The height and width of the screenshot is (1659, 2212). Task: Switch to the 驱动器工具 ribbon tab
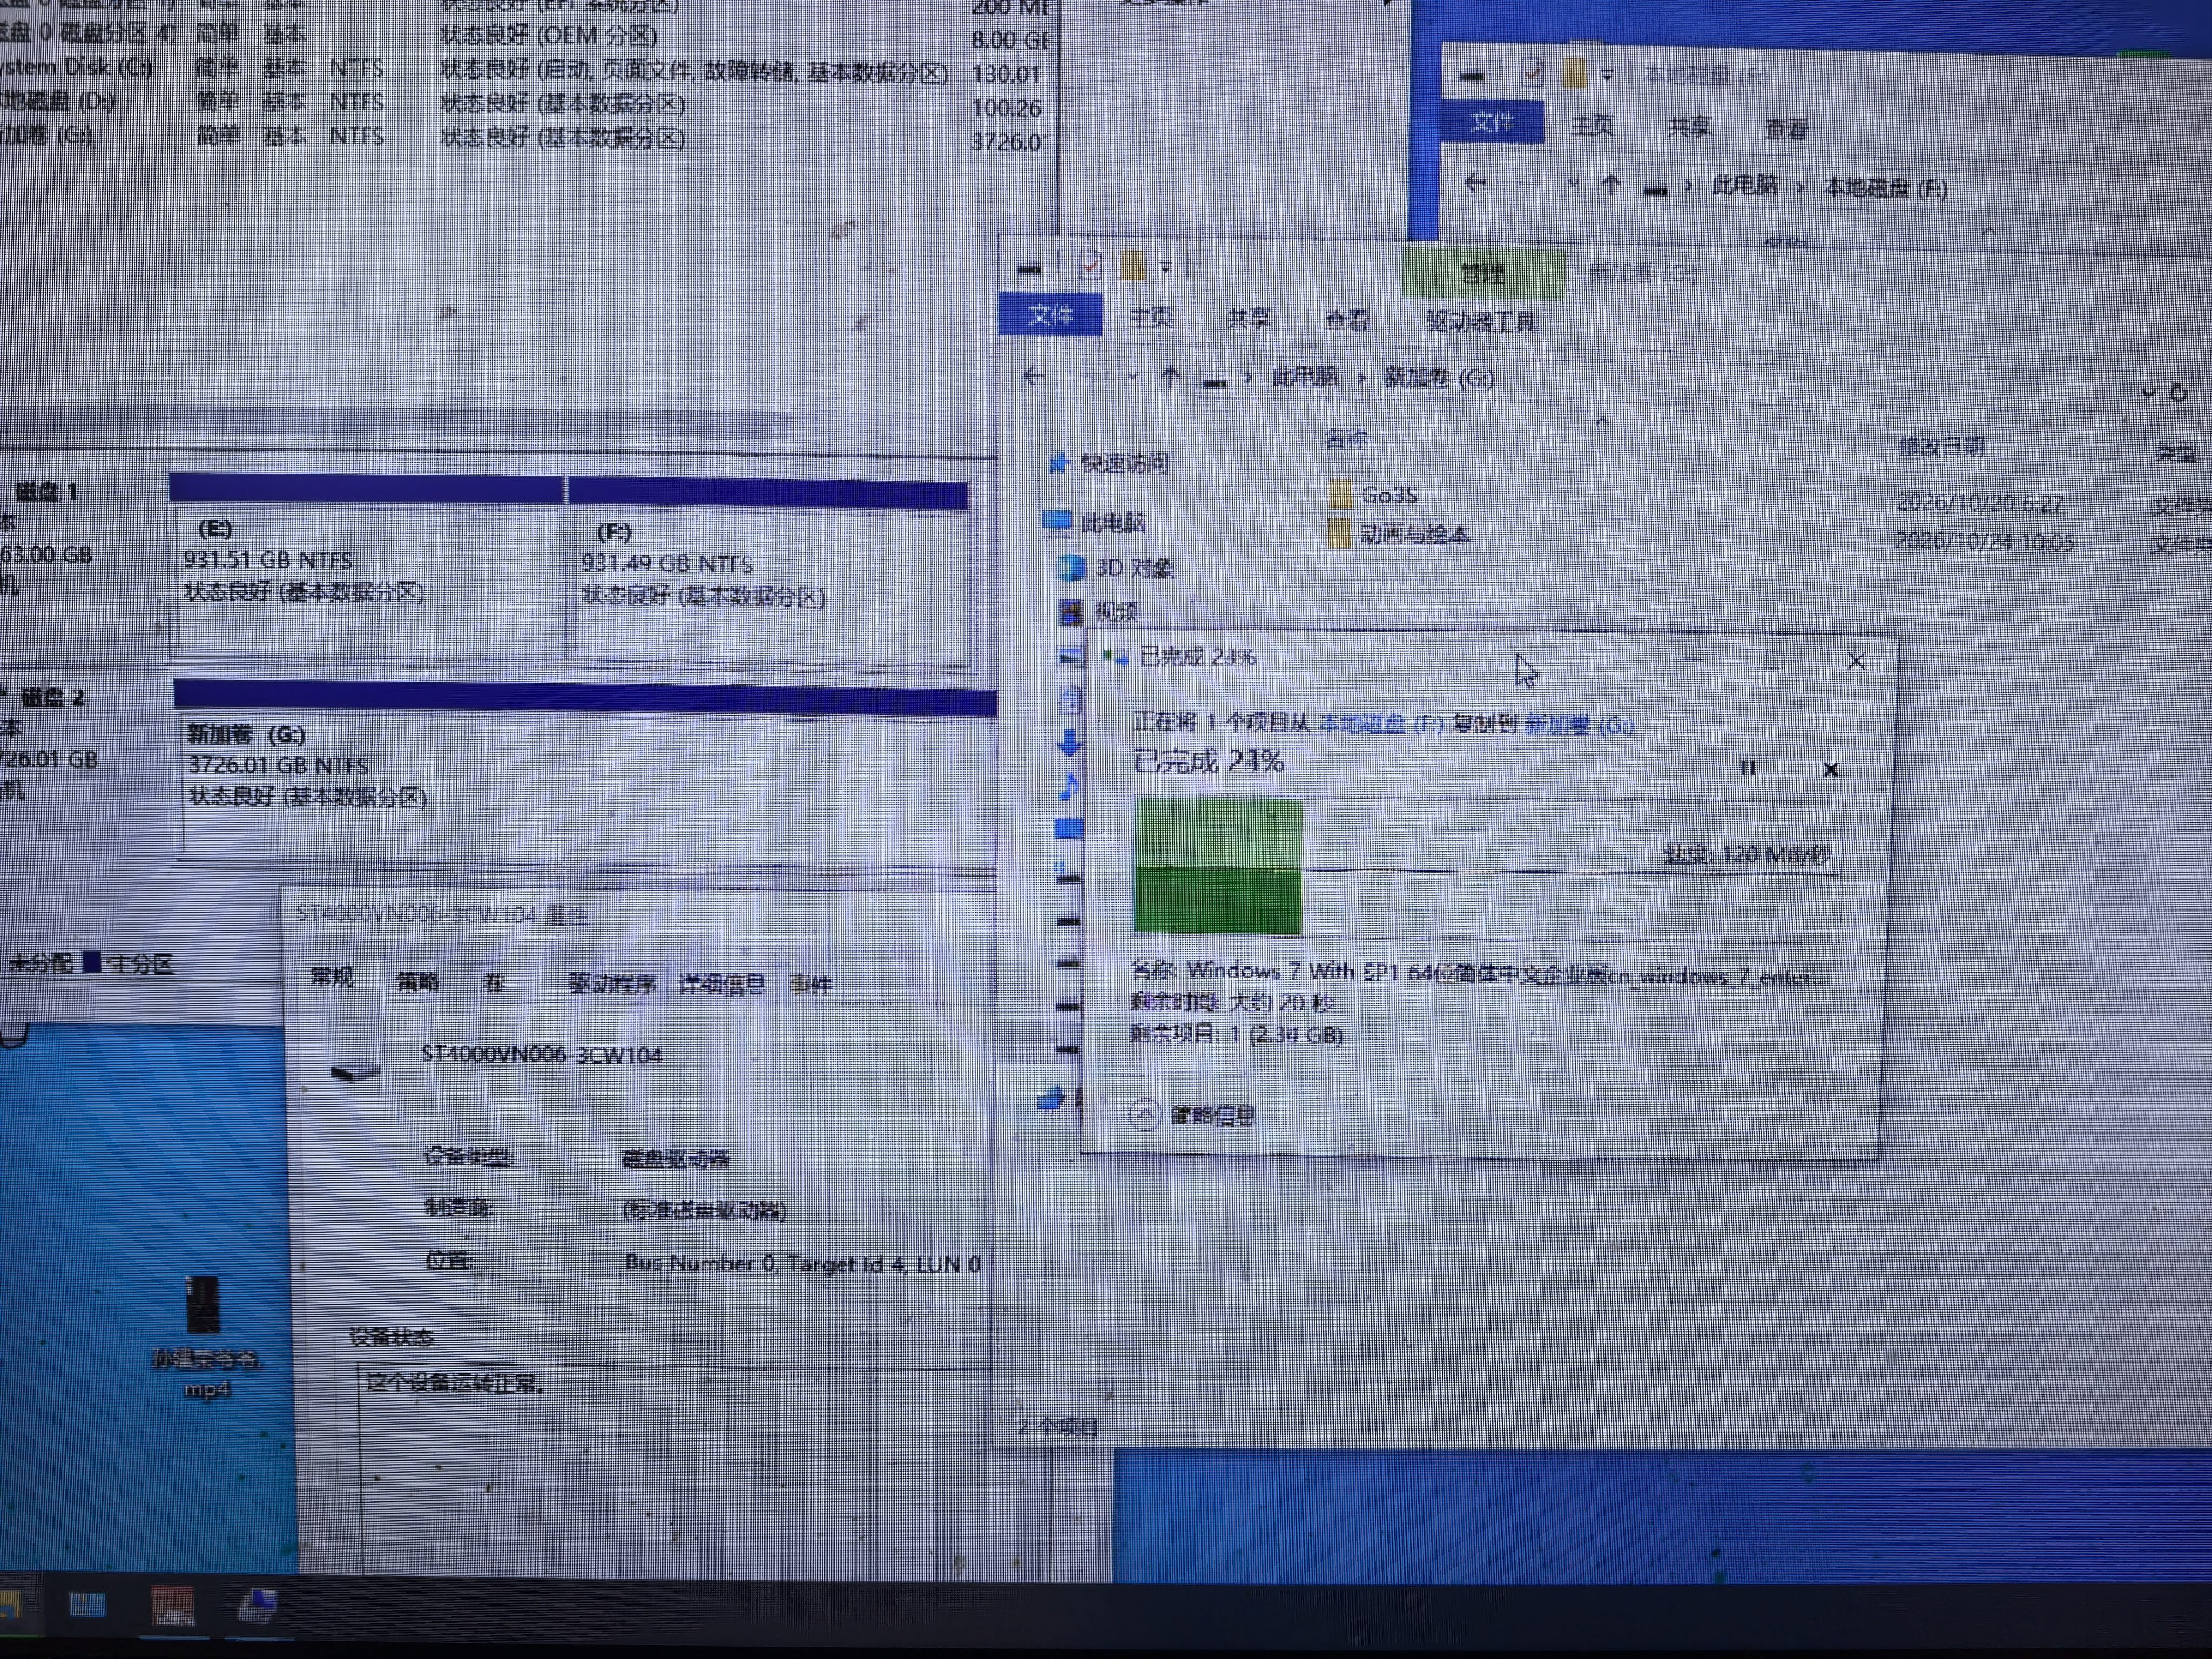coord(1480,322)
